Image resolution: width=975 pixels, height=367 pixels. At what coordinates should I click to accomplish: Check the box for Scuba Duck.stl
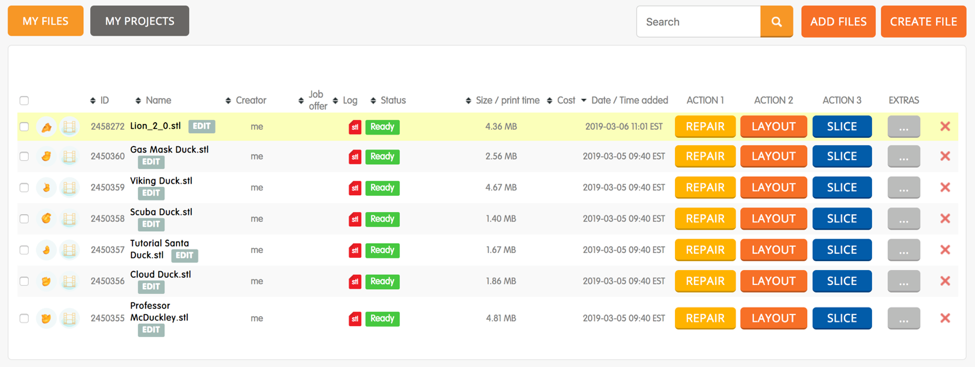tap(24, 219)
